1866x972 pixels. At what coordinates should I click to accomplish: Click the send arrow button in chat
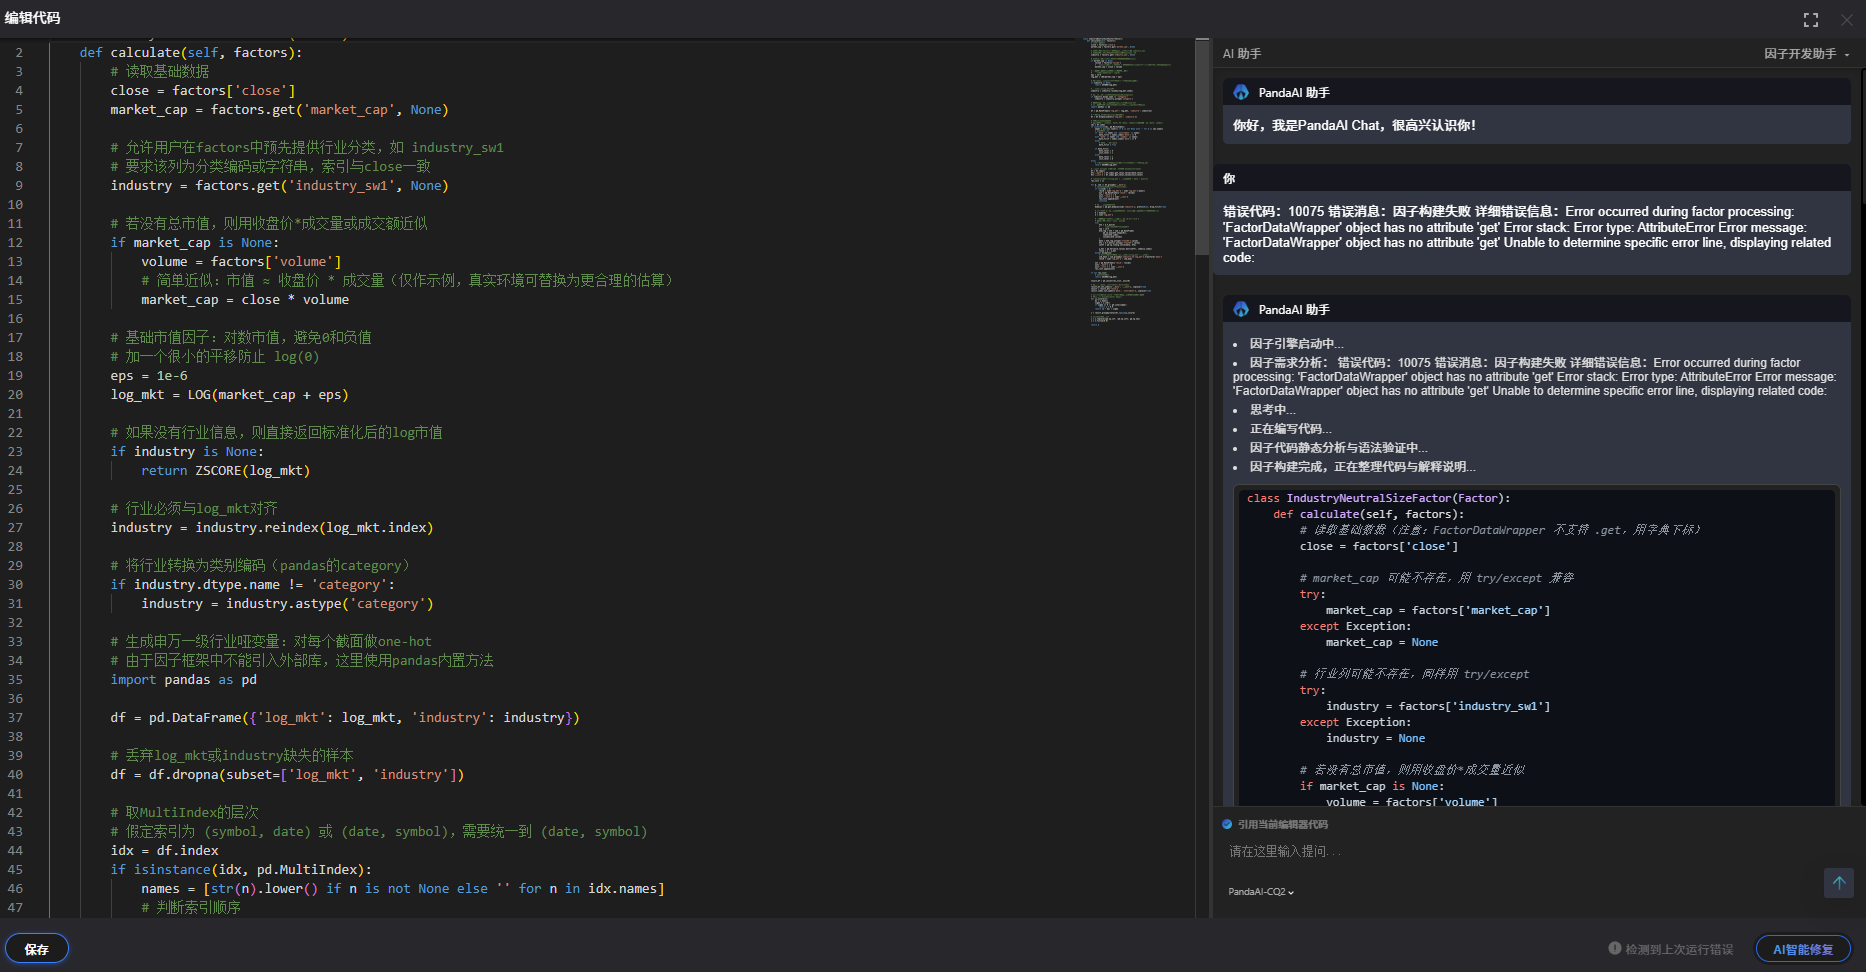(x=1839, y=883)
